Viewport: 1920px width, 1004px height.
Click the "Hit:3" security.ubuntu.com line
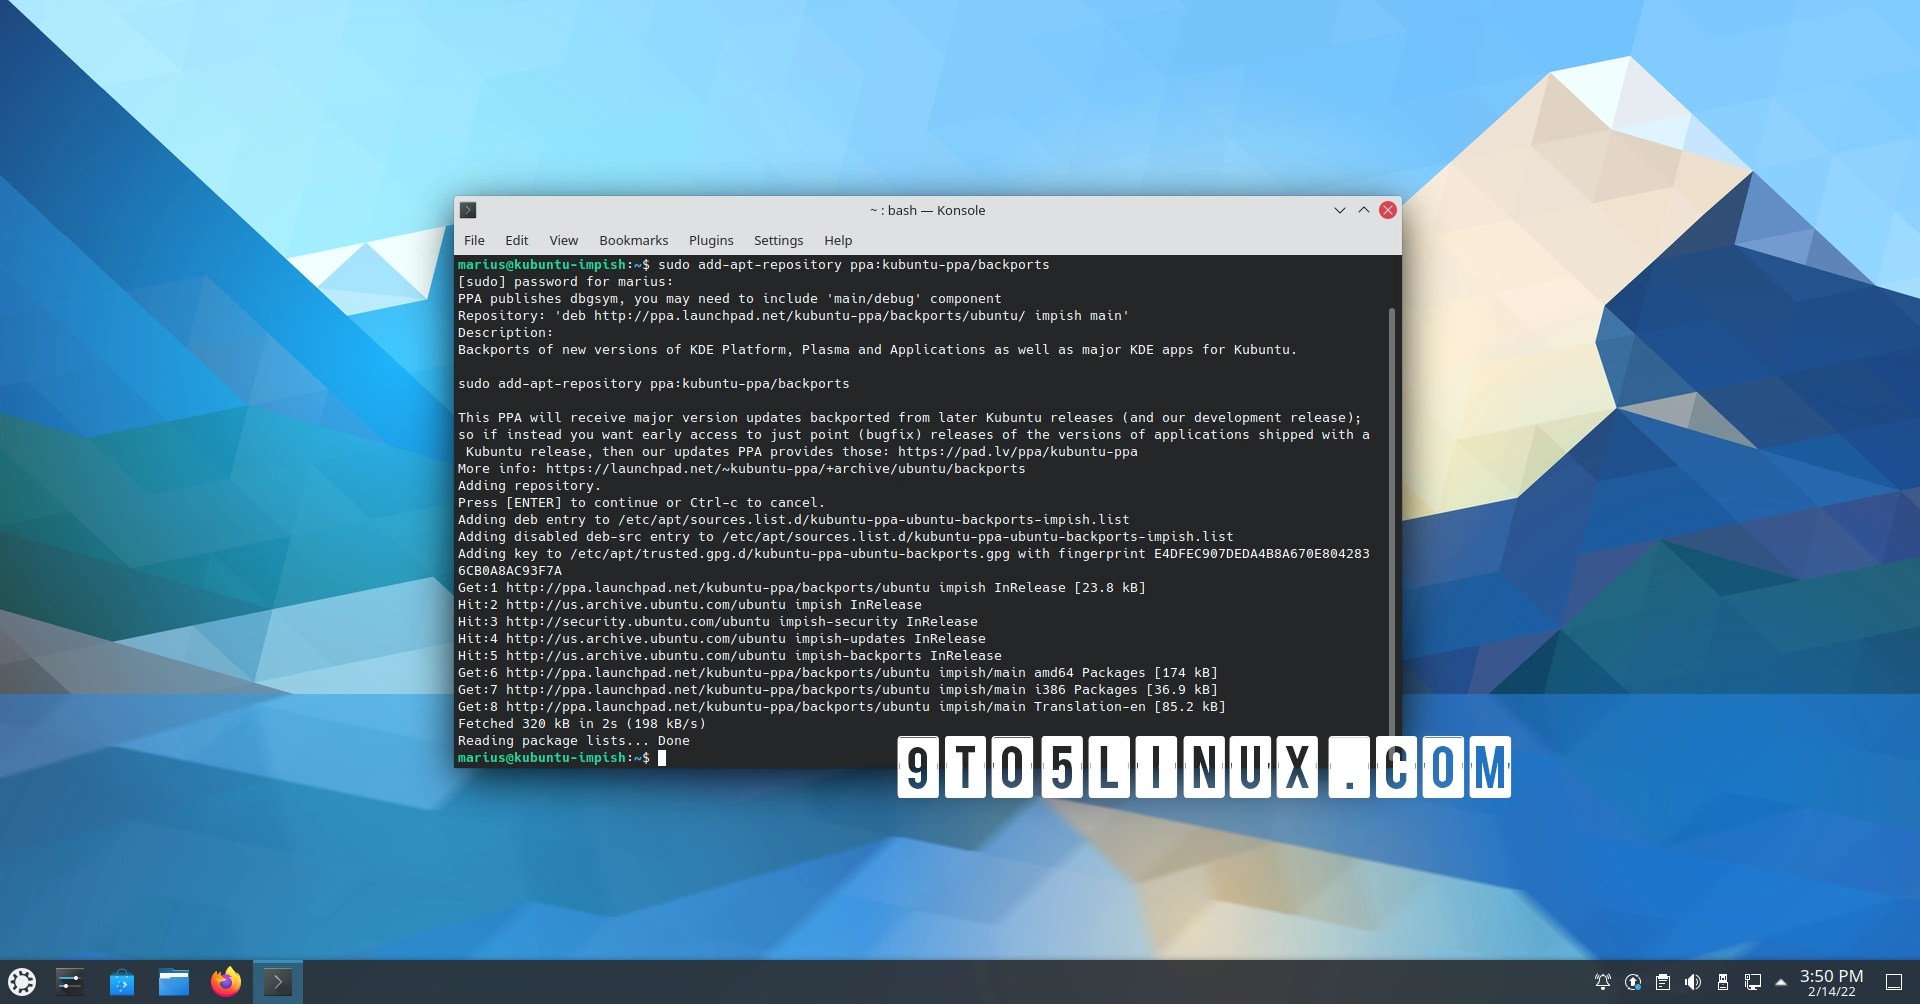tap(718, 622)
